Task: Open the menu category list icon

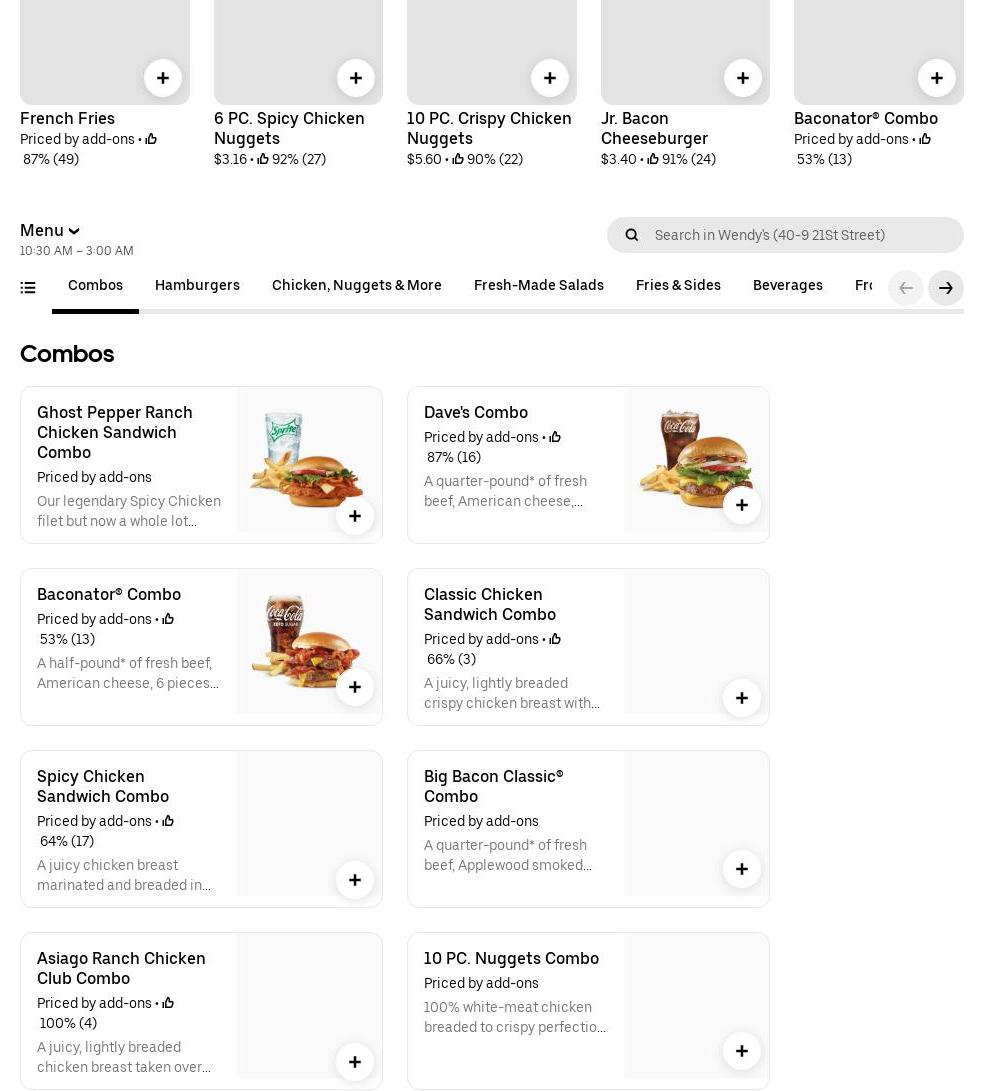Action: tap(28, 288)
